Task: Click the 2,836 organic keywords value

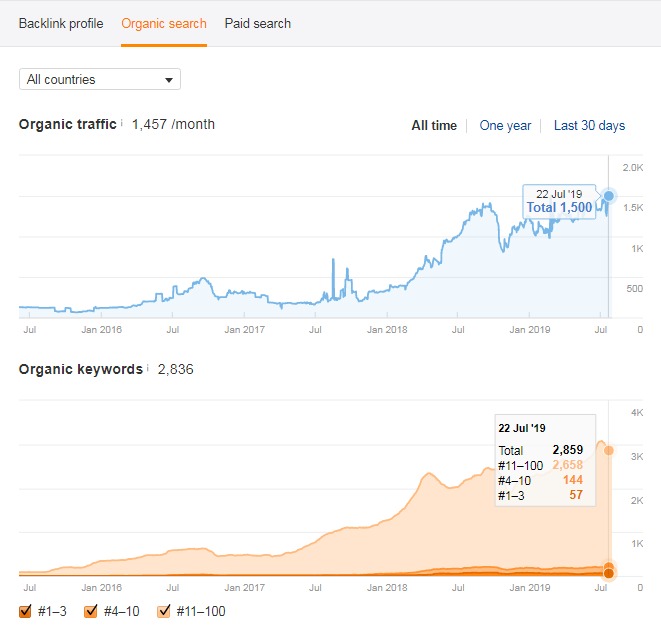Action: click(175, 369)
